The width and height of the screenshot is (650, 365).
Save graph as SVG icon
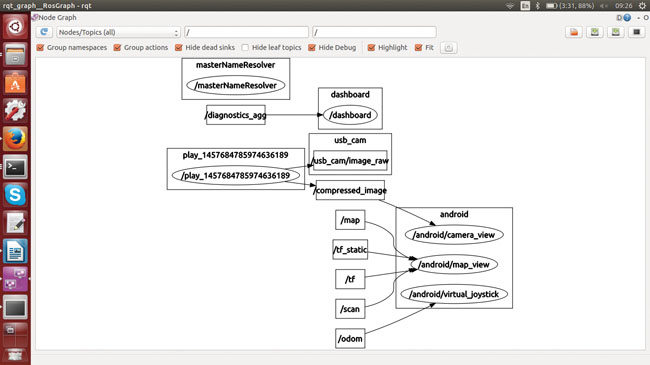pyautogui.click(x=615, y=32)
